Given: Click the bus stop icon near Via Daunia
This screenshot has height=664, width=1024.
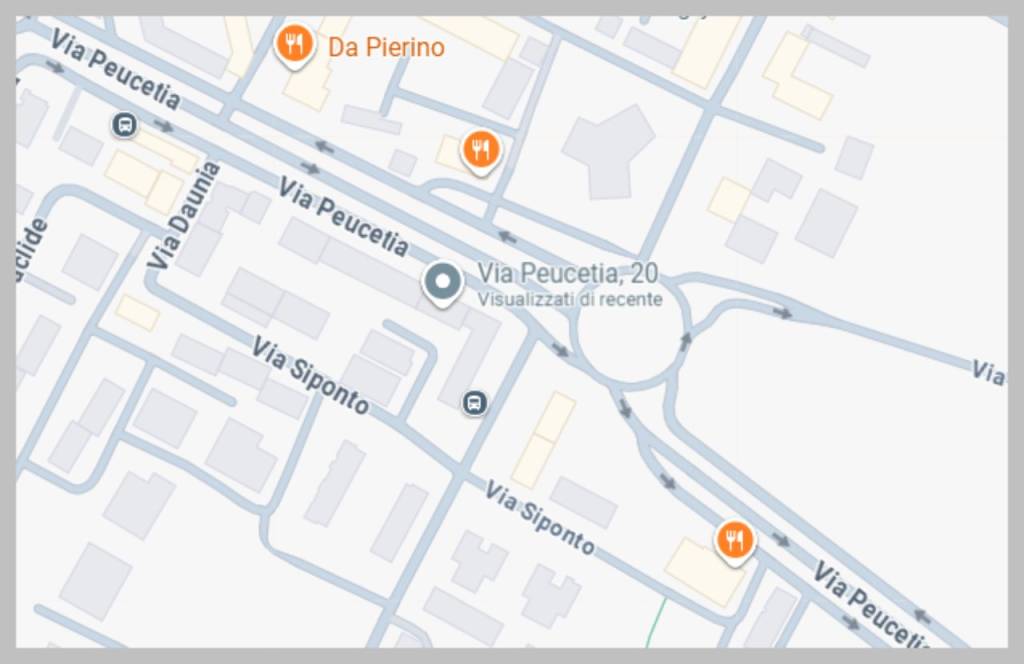Looking at the screenshot, I should tap(124, 124).
